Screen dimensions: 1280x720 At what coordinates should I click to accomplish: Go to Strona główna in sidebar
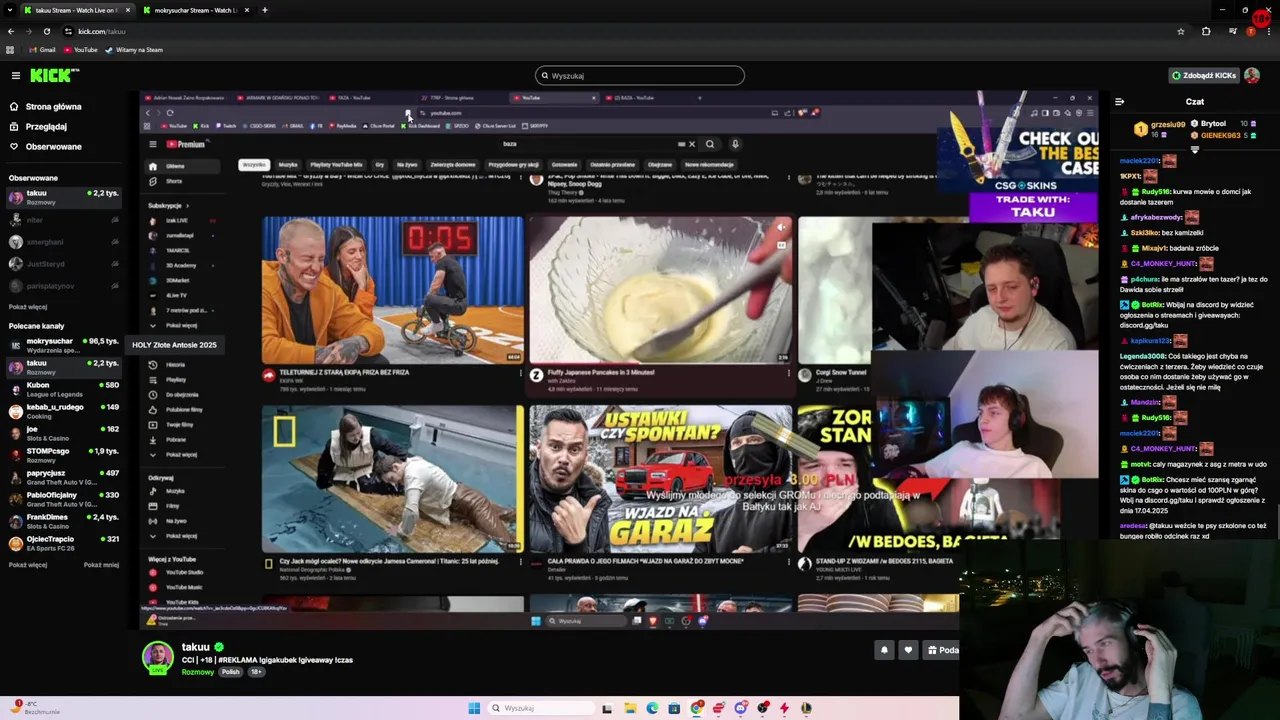point(53,107)
